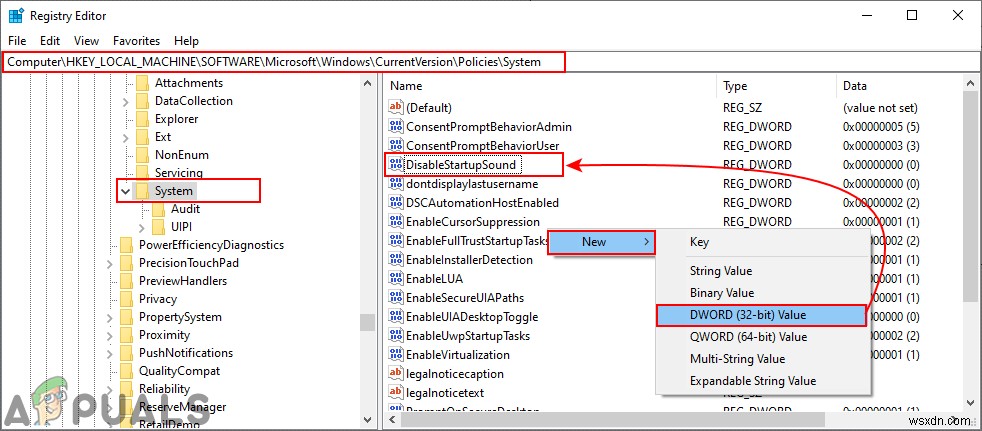Image resolution: width=982 pixels, height=431 pixels.
Task: Select the (Default) string value icon
Action: point(396,108)
